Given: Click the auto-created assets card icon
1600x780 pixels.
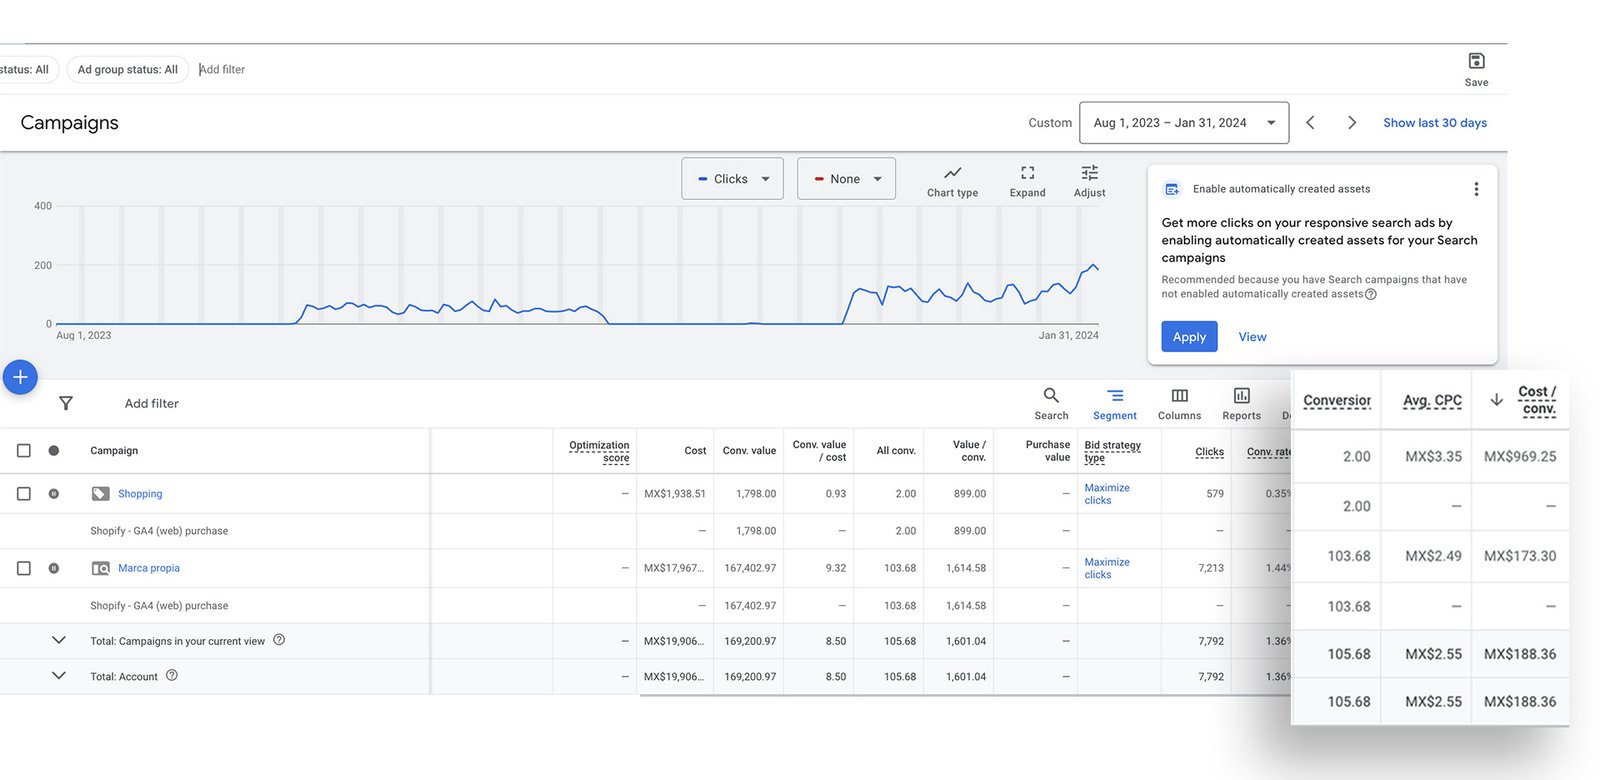Looking at the screenshot, I should point(1172,189).
